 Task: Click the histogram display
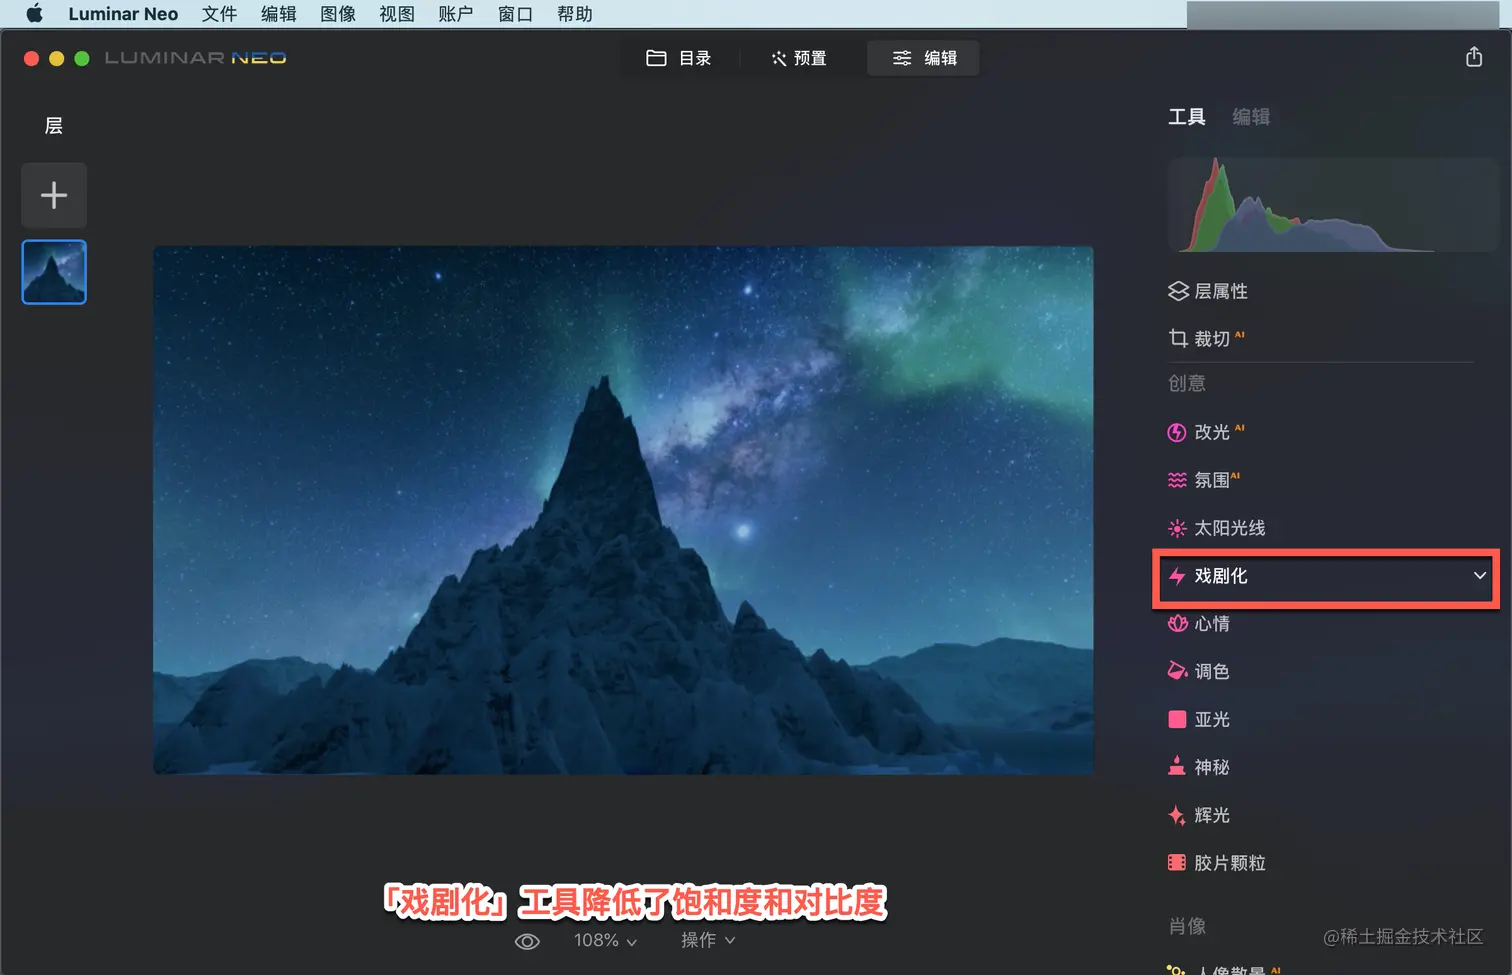(1332, 204)
